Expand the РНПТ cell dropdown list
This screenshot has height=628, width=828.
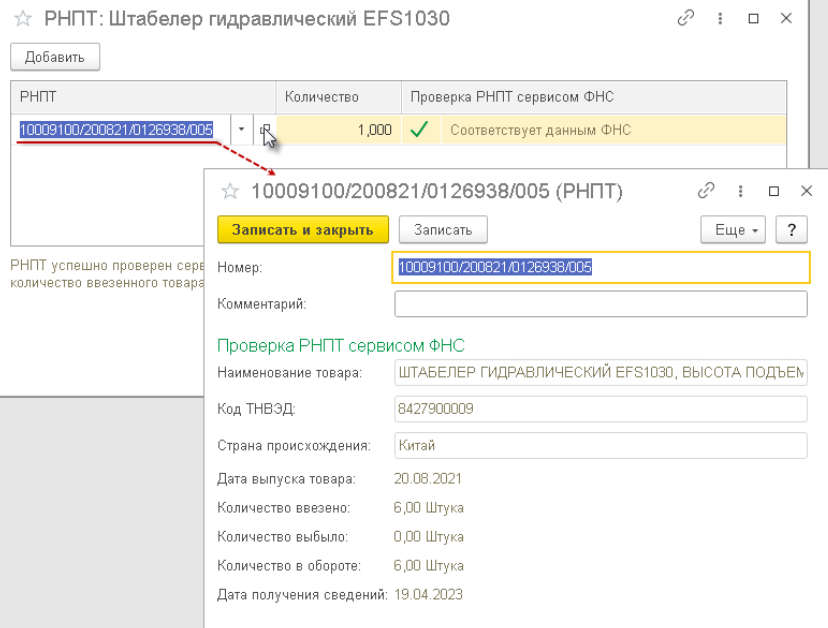click(241, 129)
